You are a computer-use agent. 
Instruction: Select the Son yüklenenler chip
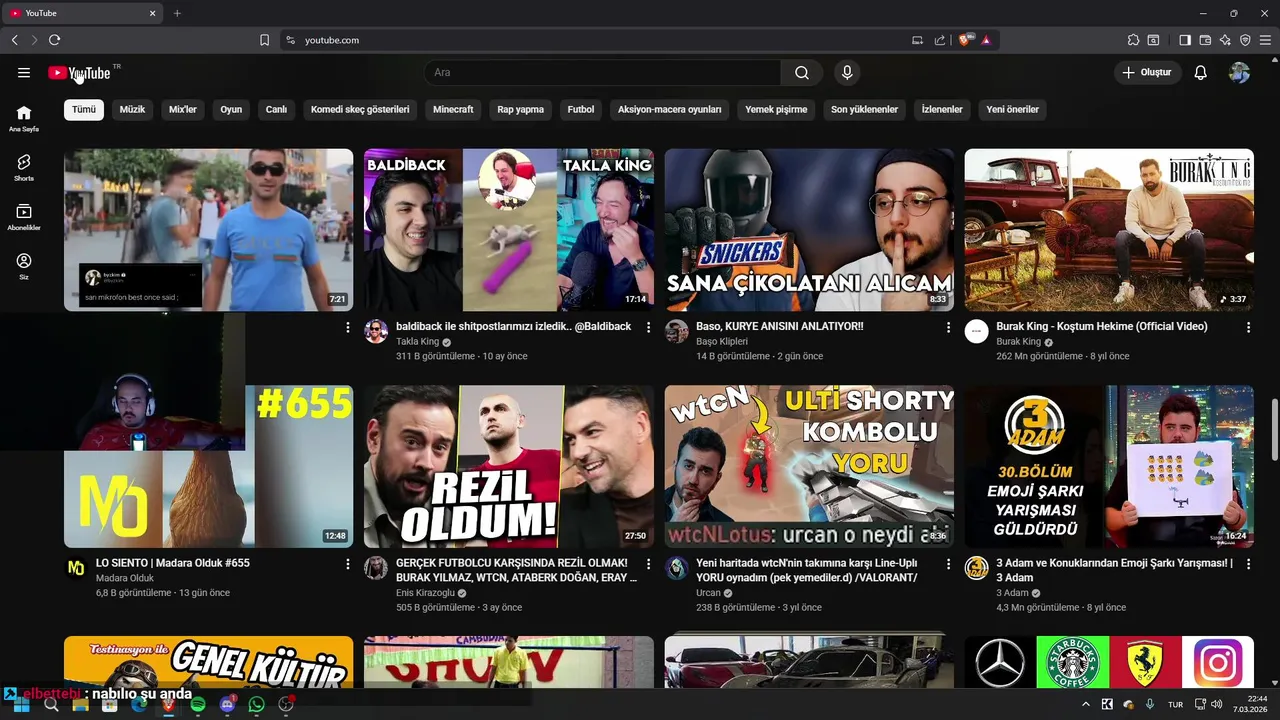coord(865,110)
